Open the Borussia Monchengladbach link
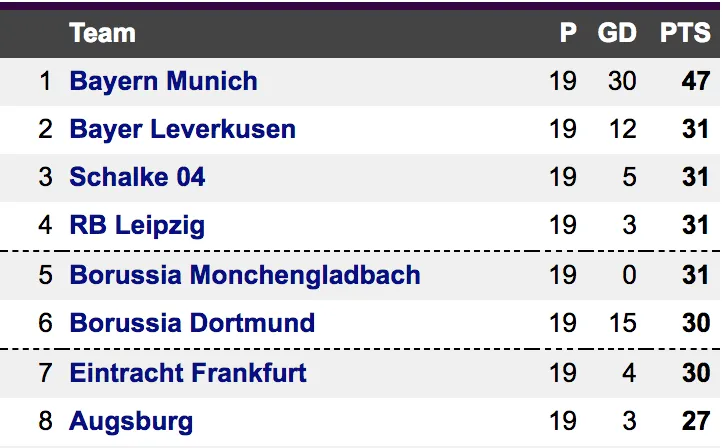Screen dimensions: 722x448 coord(244,275)
